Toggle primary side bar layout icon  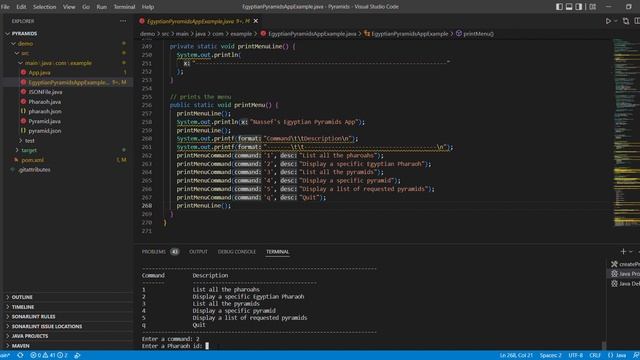[x=559, y=7]
